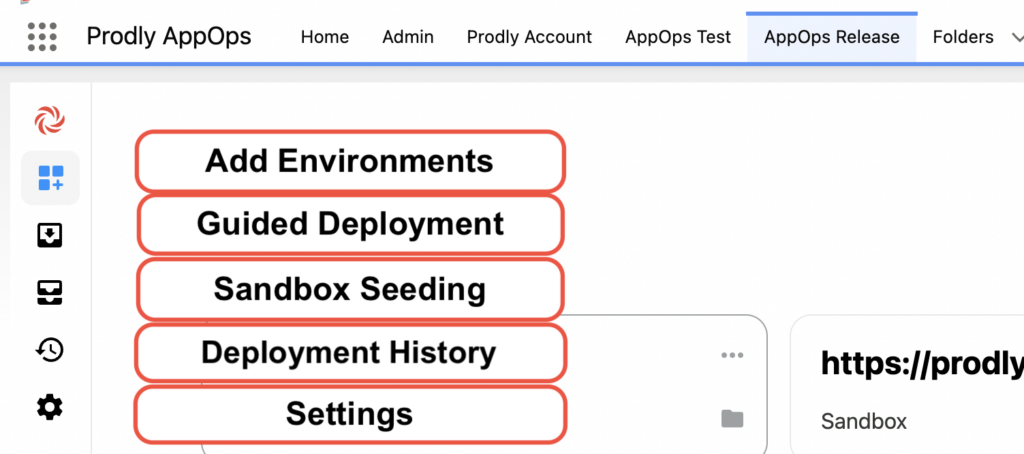This screenshot has height=454, width=1024.
Task: Select the AppOps Release tab
Action: pos(831,37)
